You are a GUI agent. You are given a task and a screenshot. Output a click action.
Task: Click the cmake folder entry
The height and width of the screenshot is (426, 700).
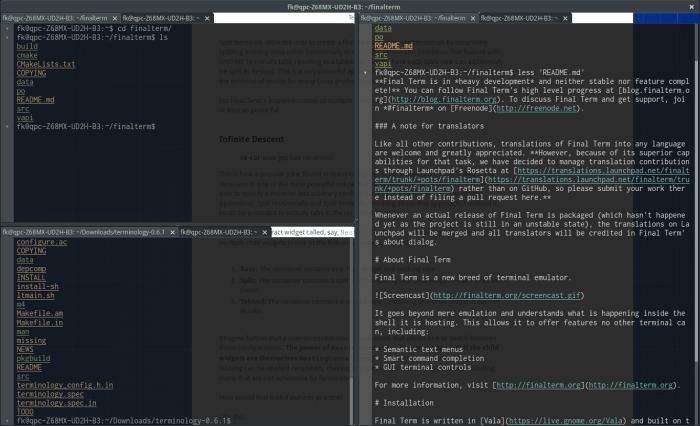(x=27, y=55)
